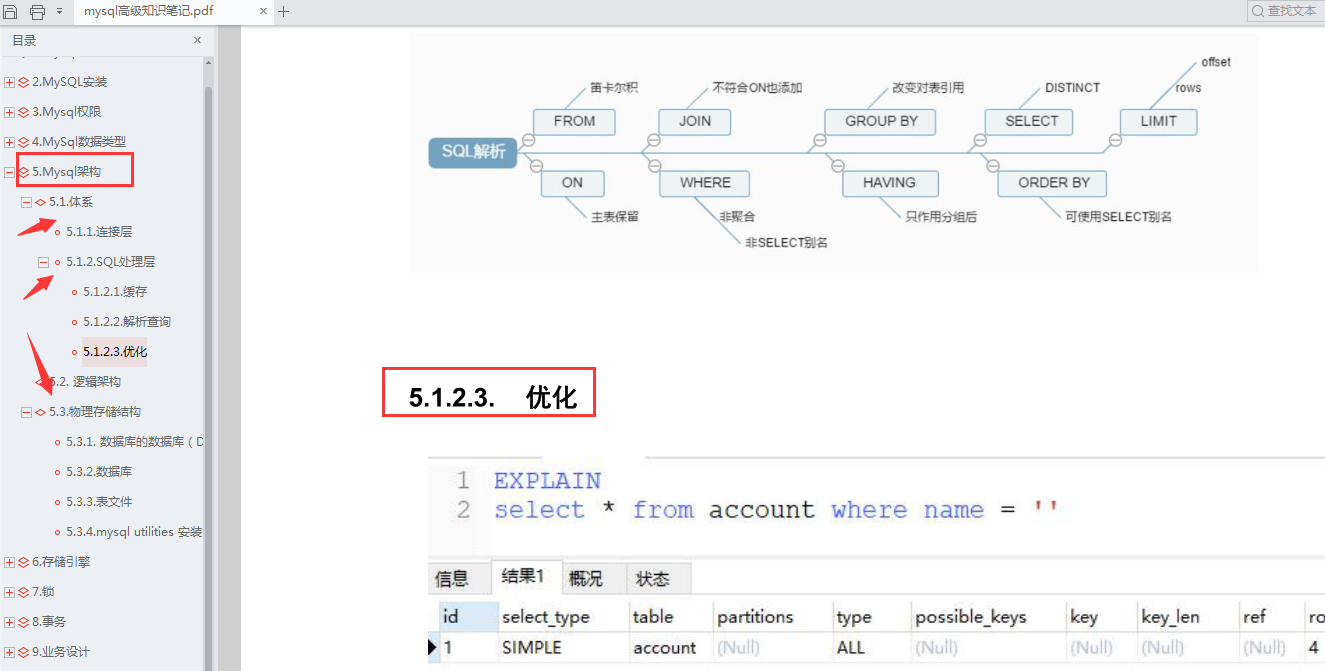Click the 'SELECT' node in the mind map
The width and height of the screenshot is (1325, 671).
coord(1031,121)
